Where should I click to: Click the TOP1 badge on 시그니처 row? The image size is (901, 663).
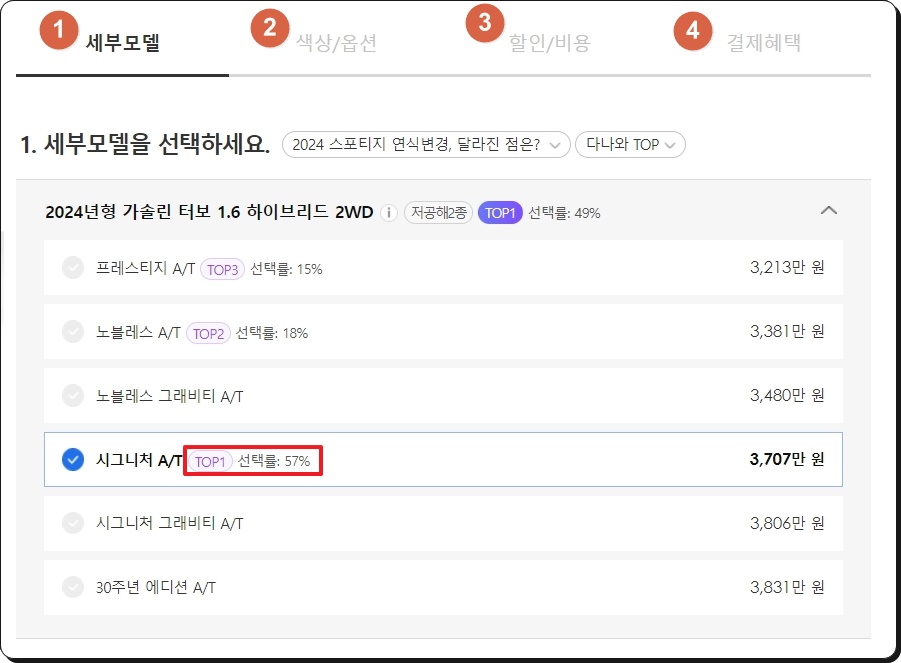[210, 461]
